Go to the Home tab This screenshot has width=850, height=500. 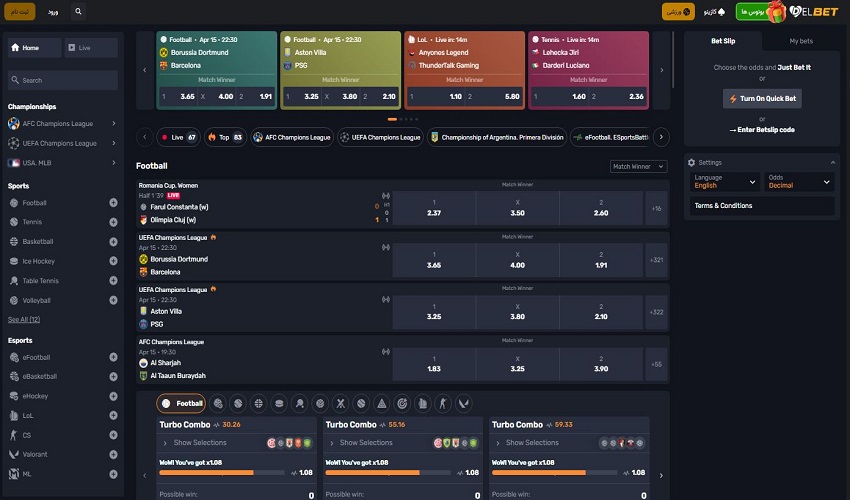click(34, 48)
